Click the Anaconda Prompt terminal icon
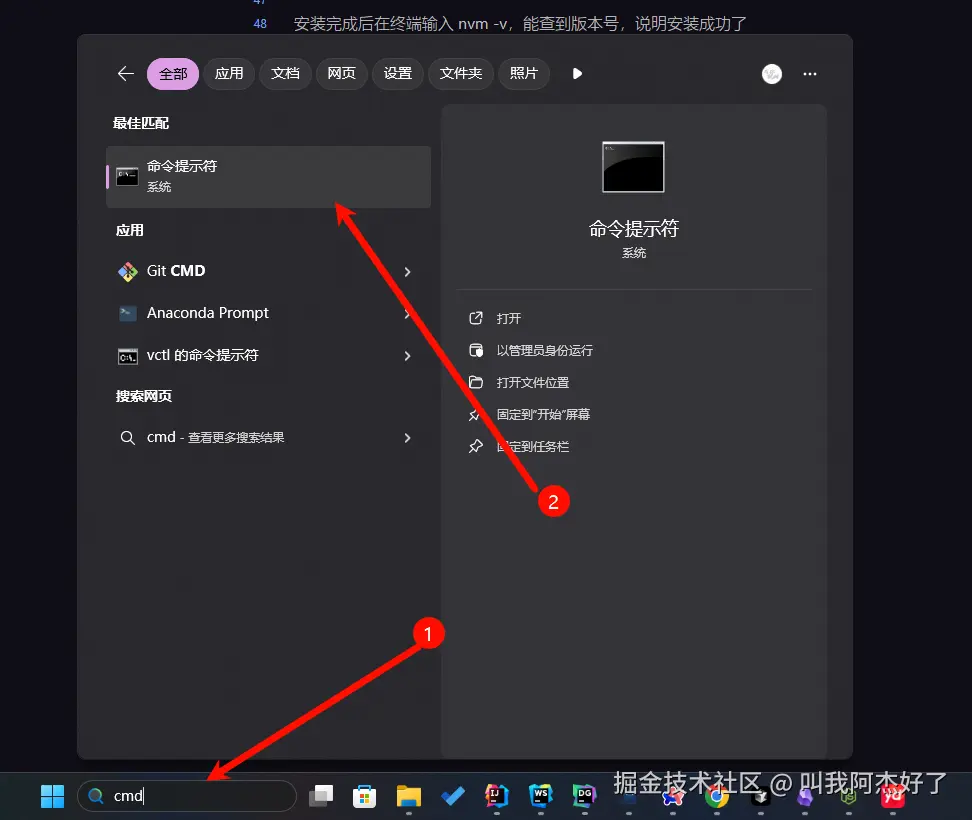This screenshot has height=820, width=972. point(128,314)
